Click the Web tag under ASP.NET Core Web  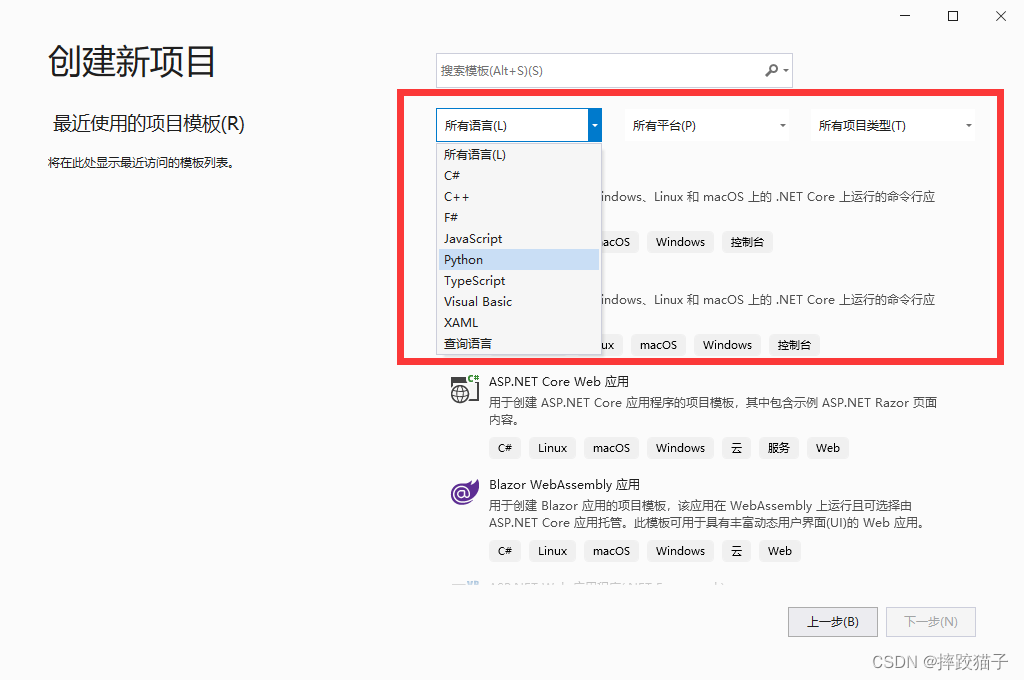(x=827, y=448)
